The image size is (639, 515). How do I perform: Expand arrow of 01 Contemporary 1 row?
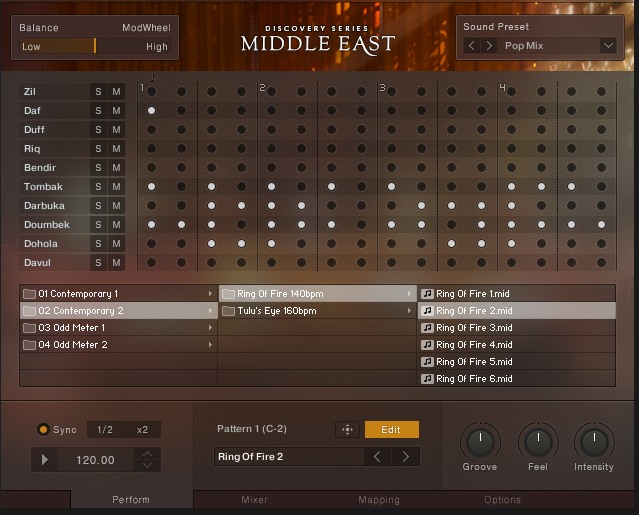[210, 294]
